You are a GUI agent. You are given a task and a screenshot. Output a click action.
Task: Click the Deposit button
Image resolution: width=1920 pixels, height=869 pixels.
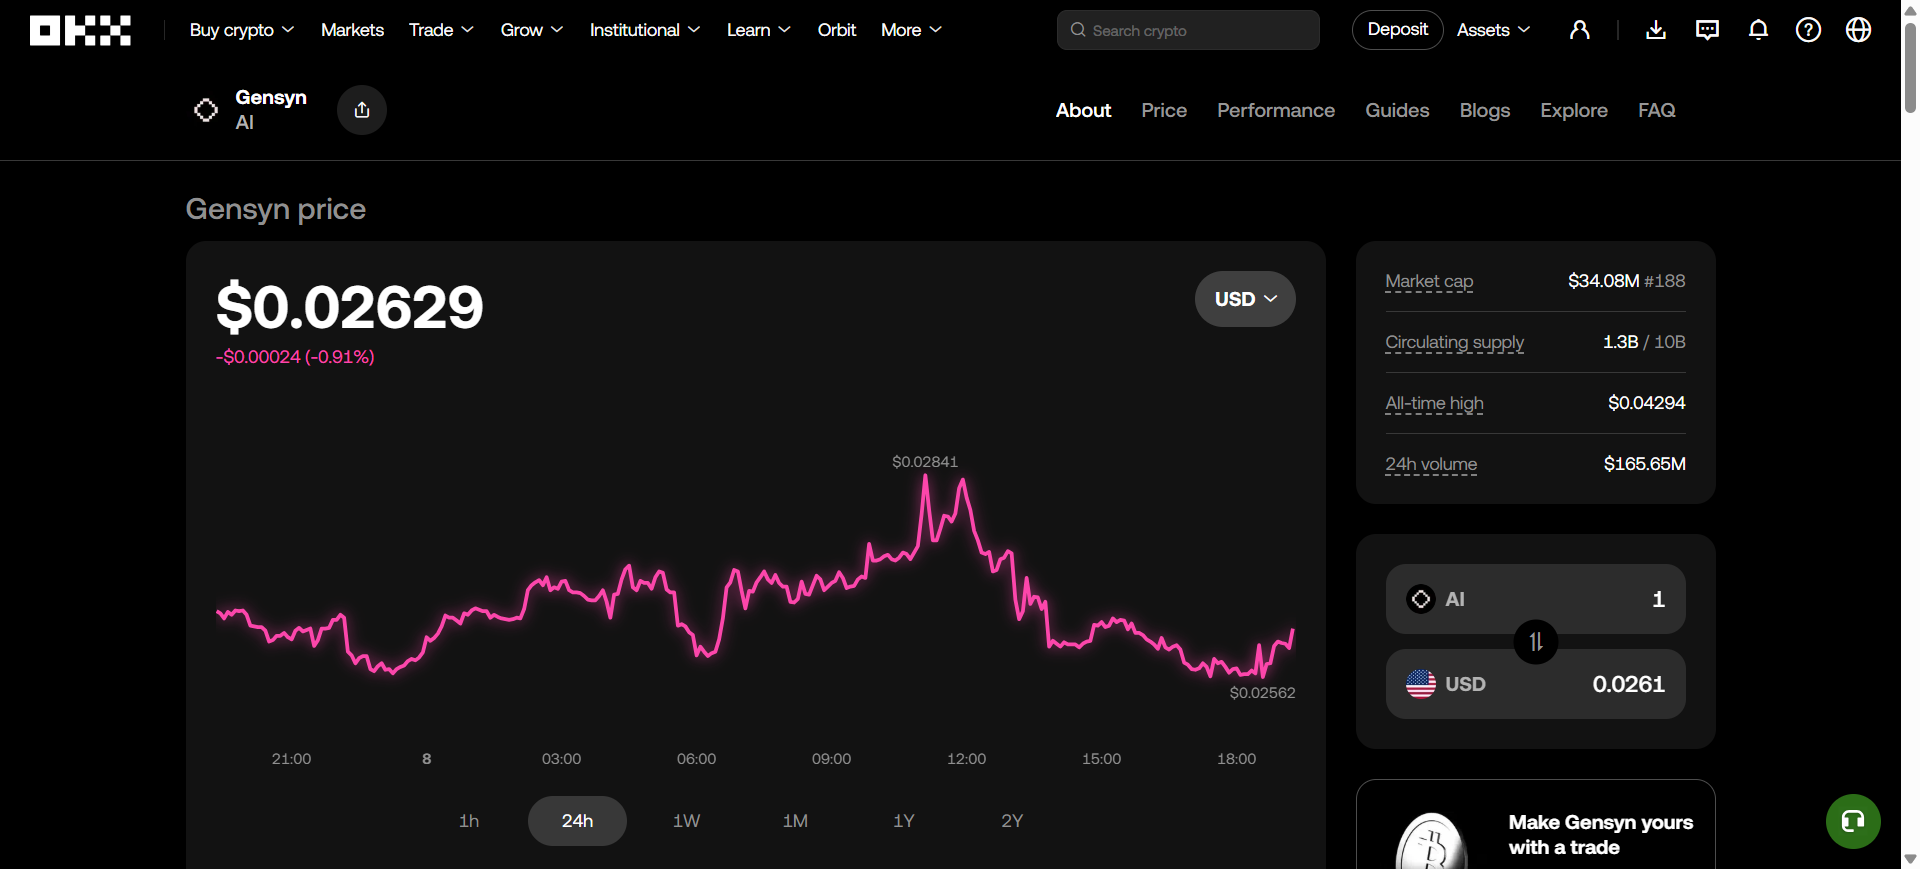(x=1397, y=30)
